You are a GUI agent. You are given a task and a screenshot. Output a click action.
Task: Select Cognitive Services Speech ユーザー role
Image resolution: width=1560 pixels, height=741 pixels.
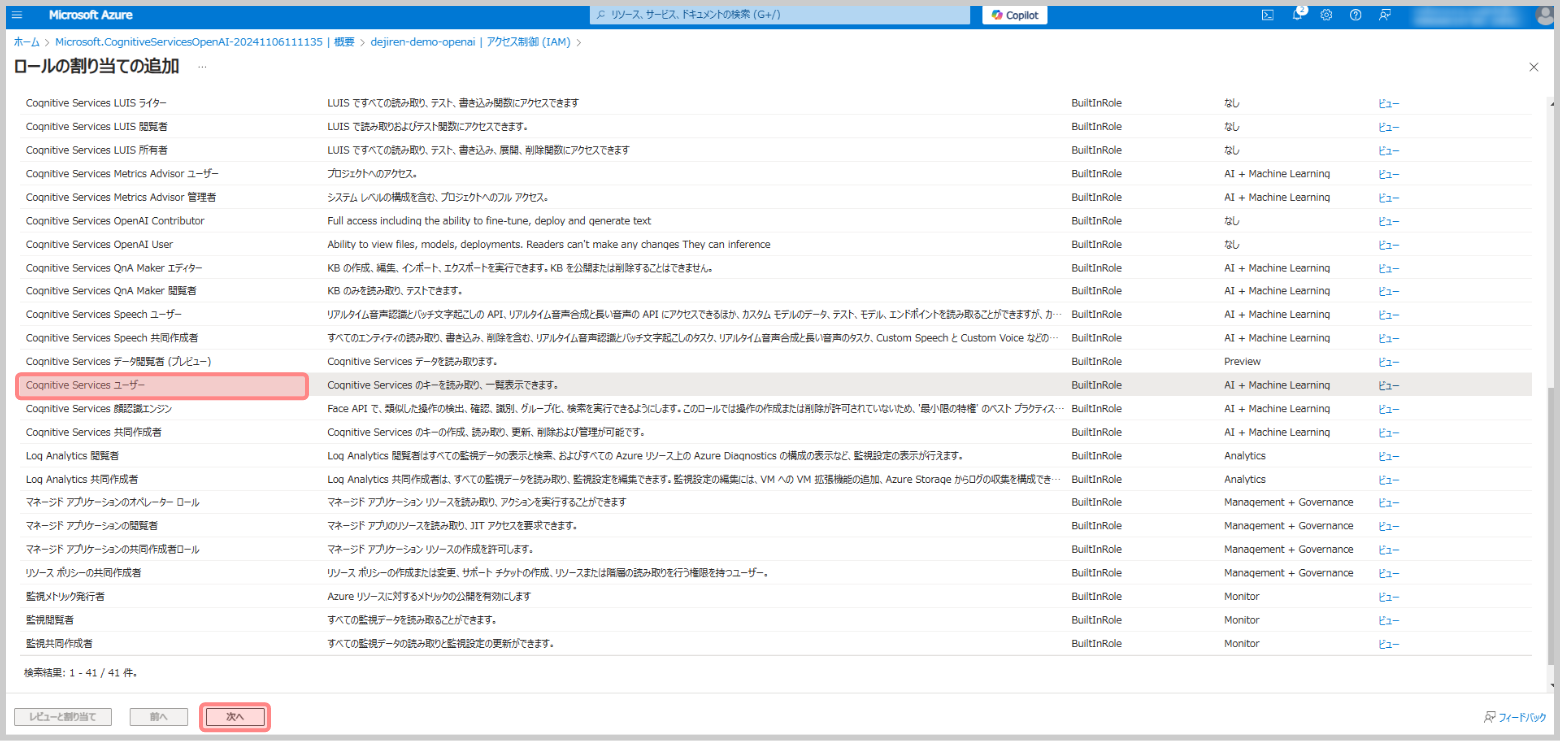tap(104, 315)
